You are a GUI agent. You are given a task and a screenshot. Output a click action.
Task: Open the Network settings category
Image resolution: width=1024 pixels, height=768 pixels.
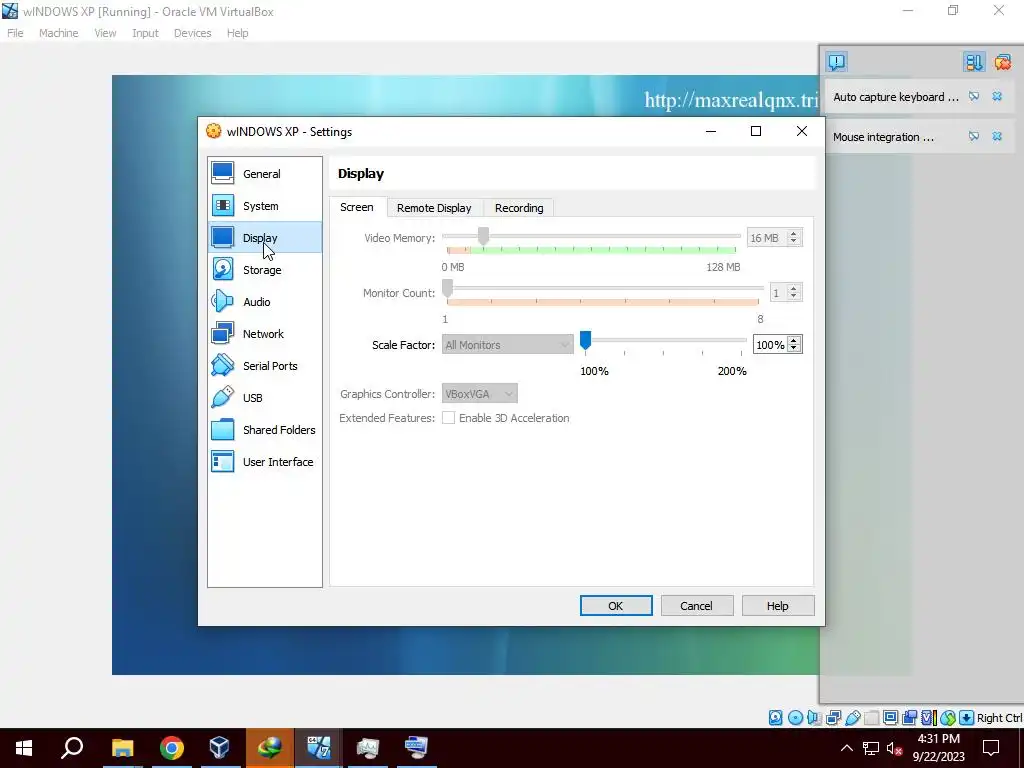pos(264,334)
